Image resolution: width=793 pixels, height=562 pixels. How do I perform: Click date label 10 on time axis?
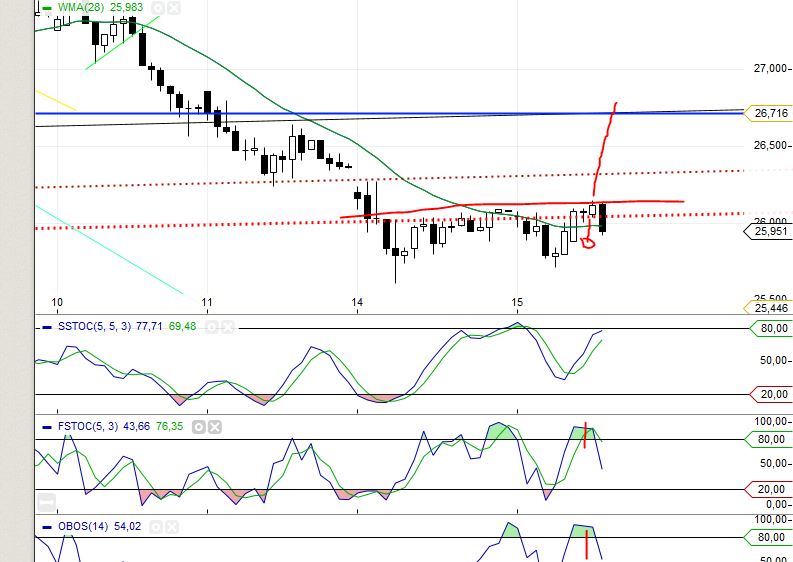[x=57, y=302]
